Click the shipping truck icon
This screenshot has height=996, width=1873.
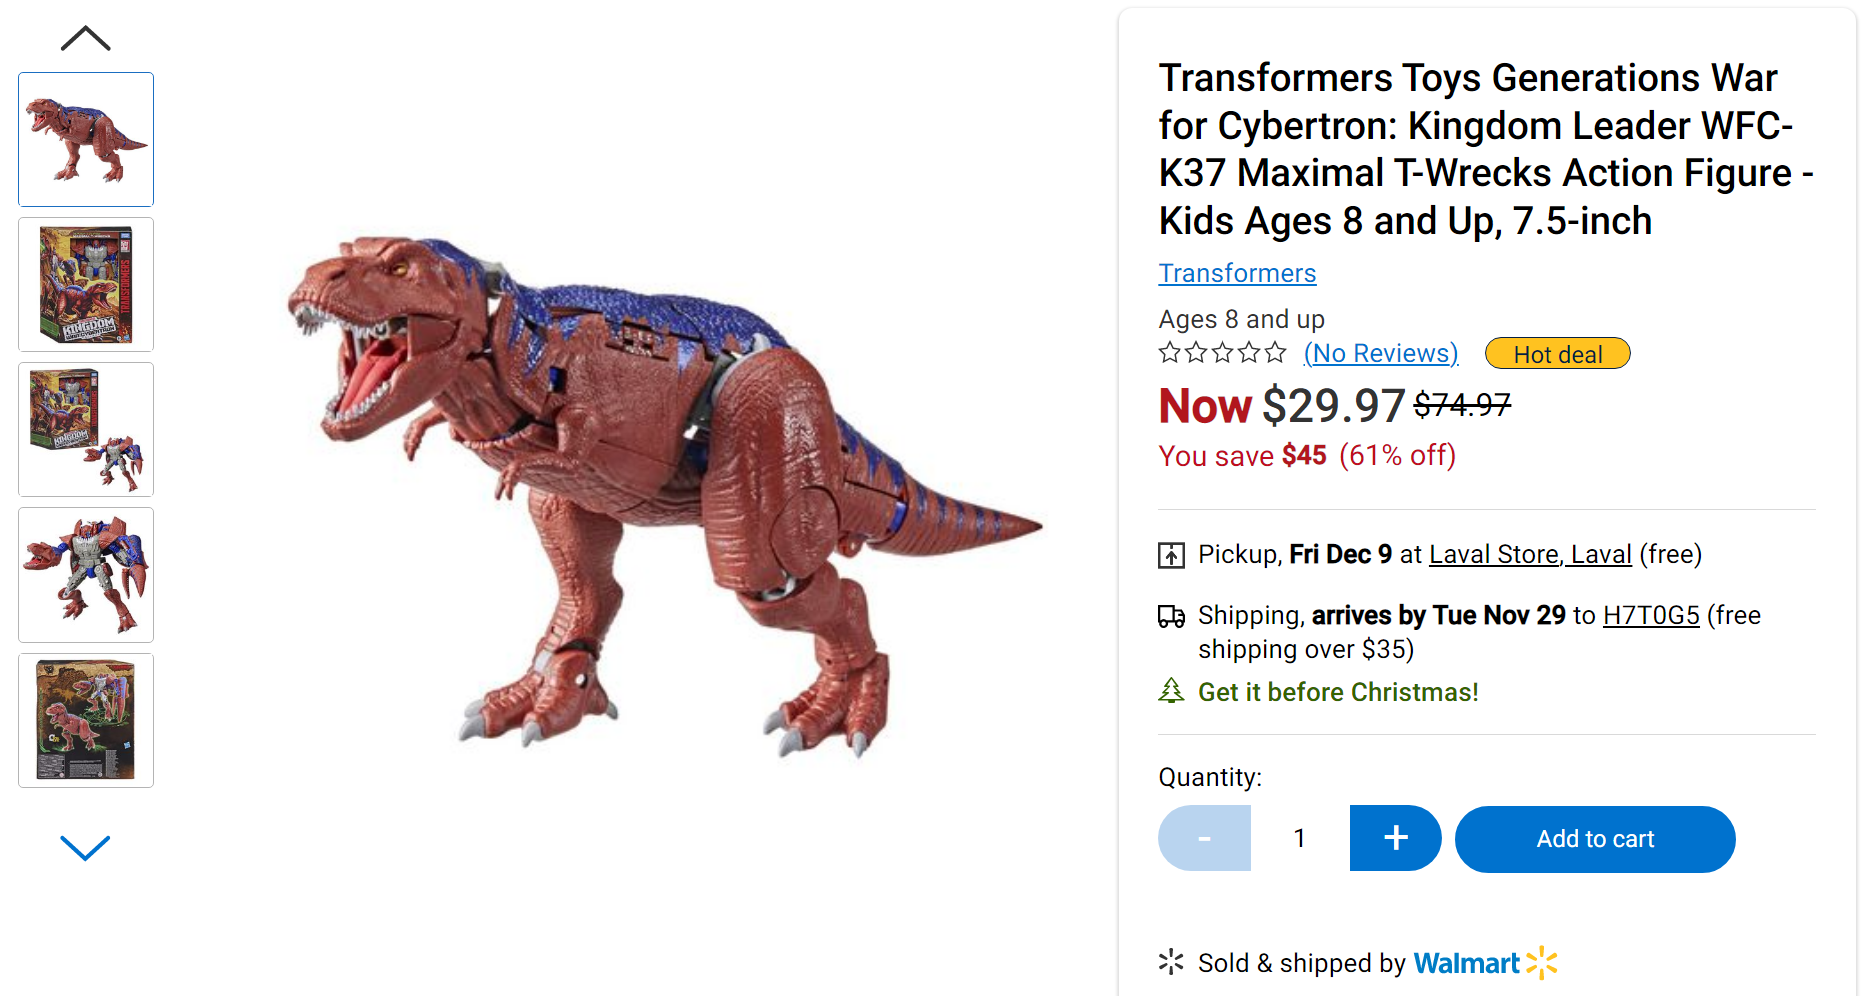pos(1171,616)
